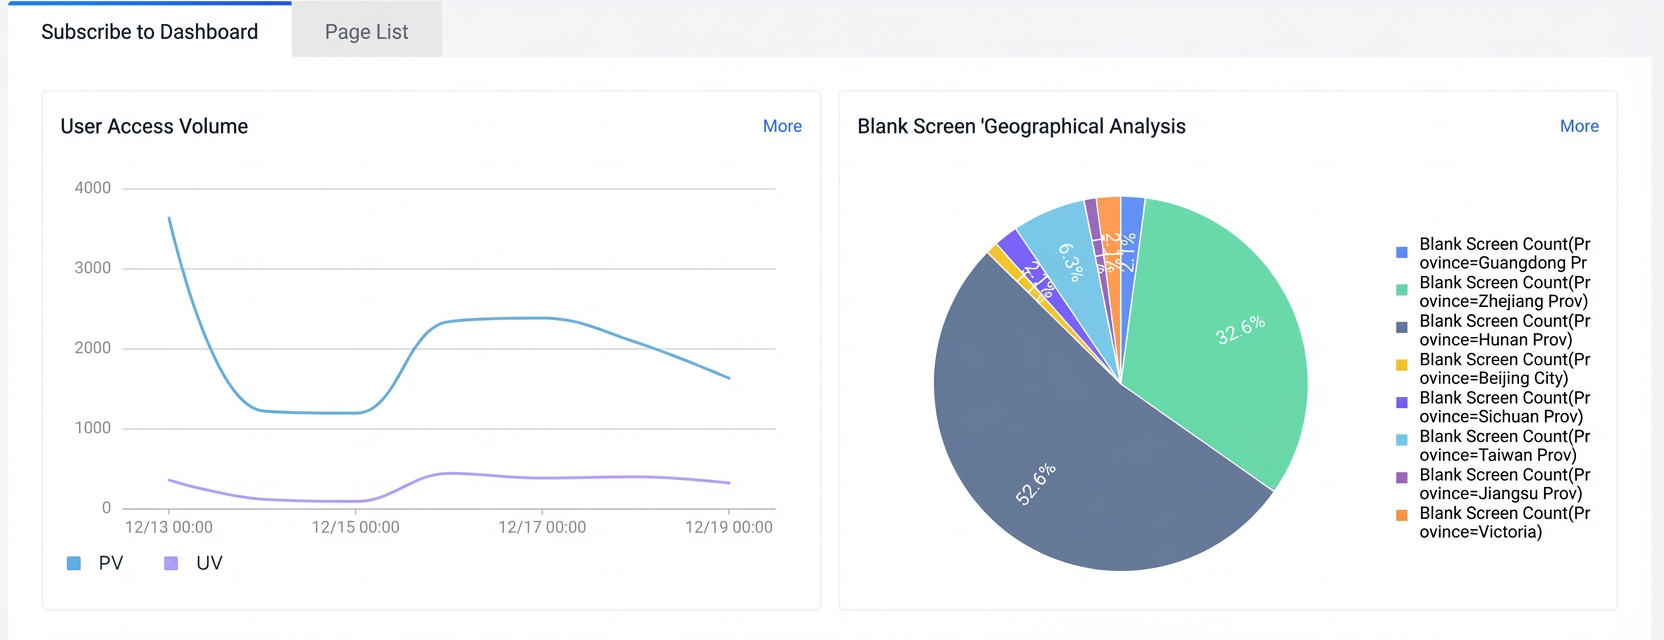Toggle the UV series legend swatch
The image size is (1664, 640).
171,563
